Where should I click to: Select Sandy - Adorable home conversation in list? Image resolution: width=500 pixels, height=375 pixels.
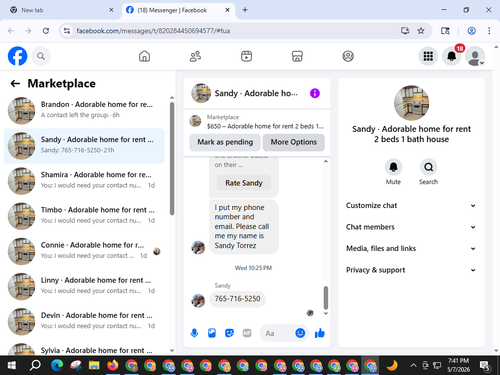click(x=84, y=145)
